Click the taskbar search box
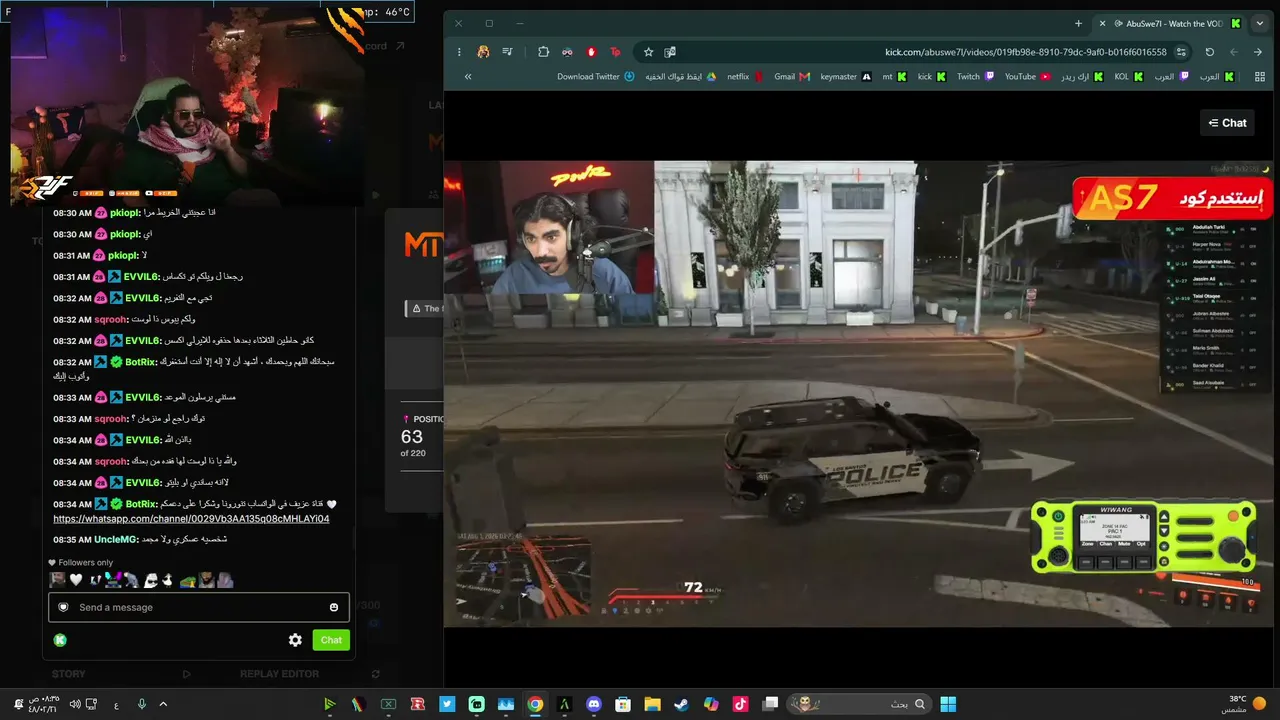This screenshot has width=1280, height=720. pos(858,704)
